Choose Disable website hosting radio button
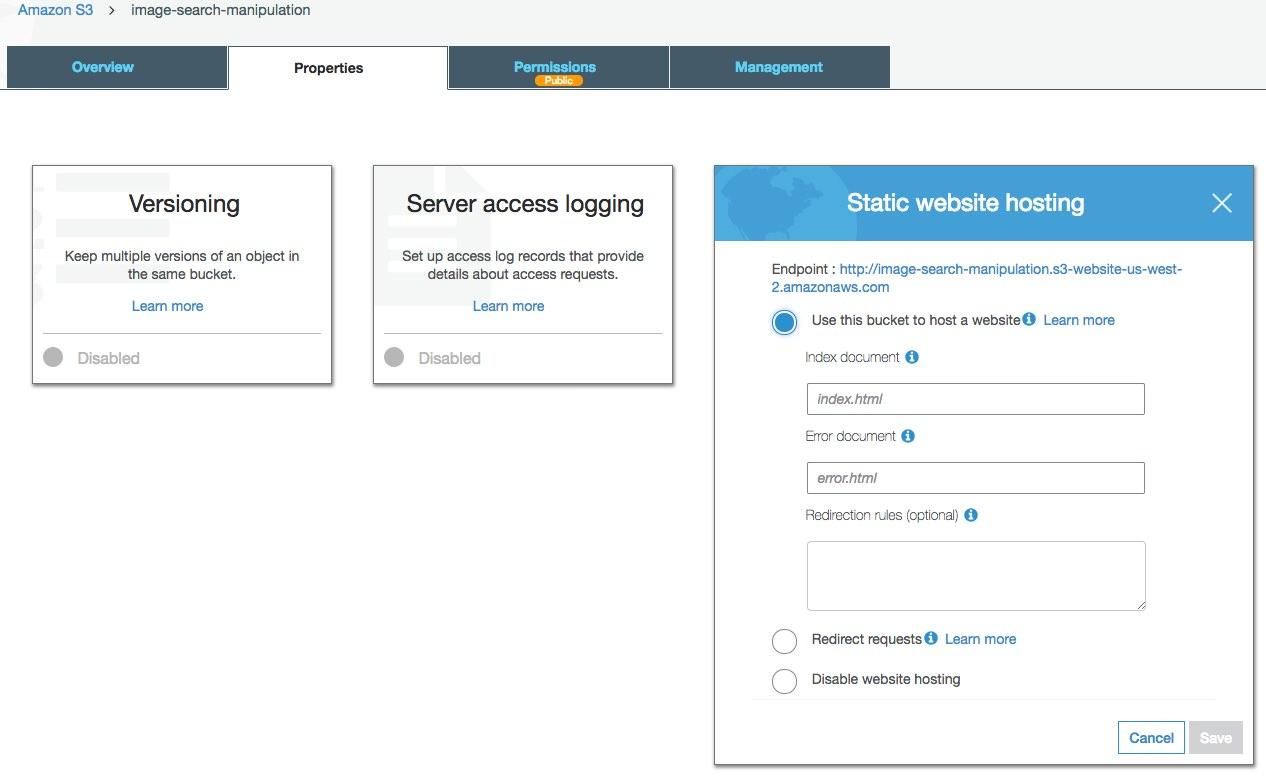The width and height of the screenshot is (1266, 776). pos(784,680)
